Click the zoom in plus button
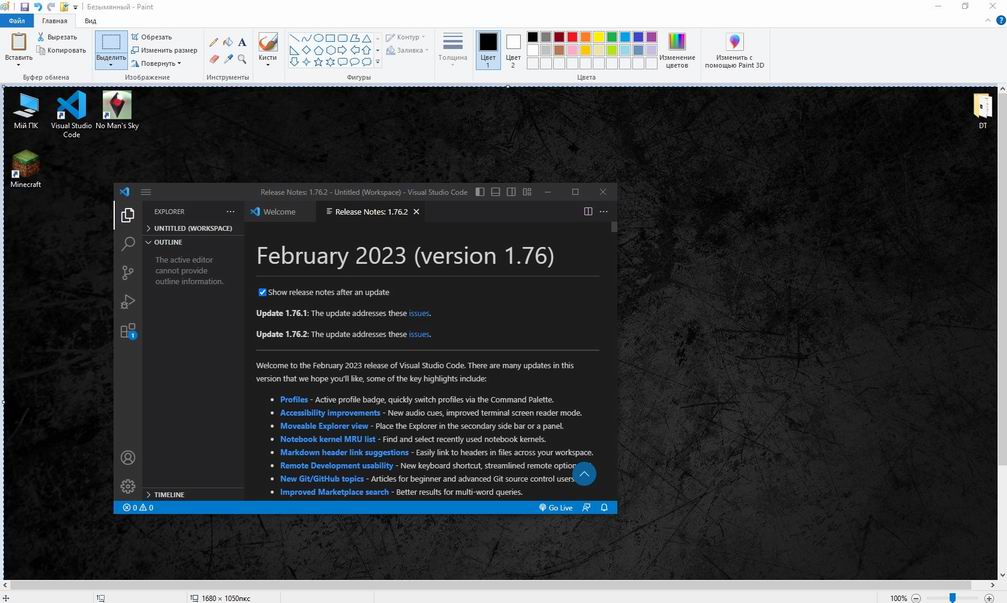This screenshot has height=603, width=1007. pos(990,598)
